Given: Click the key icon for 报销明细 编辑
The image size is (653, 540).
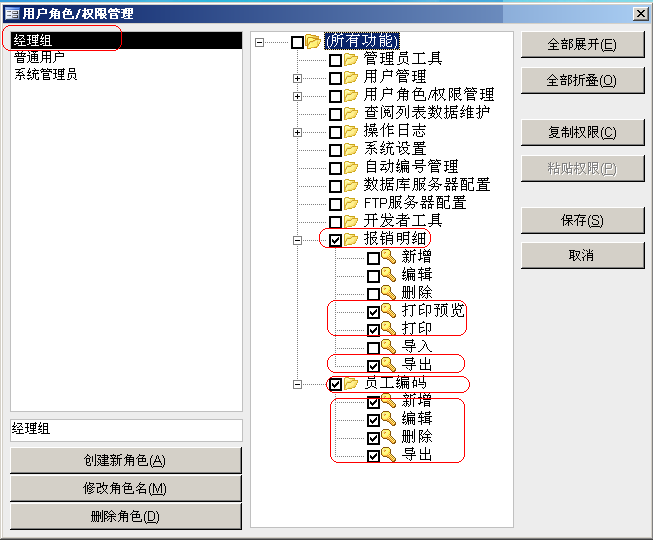Looking at the screenshot, I should [x=389, y=275].
